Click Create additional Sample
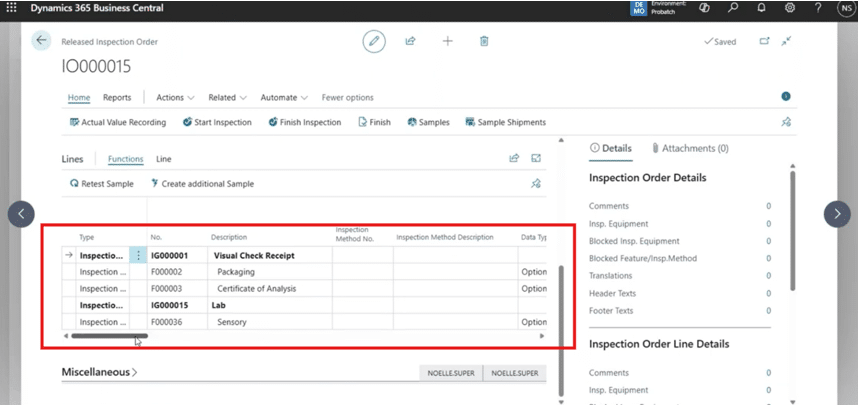The height and width of the screenshot is (405, 859). [202, 184]
